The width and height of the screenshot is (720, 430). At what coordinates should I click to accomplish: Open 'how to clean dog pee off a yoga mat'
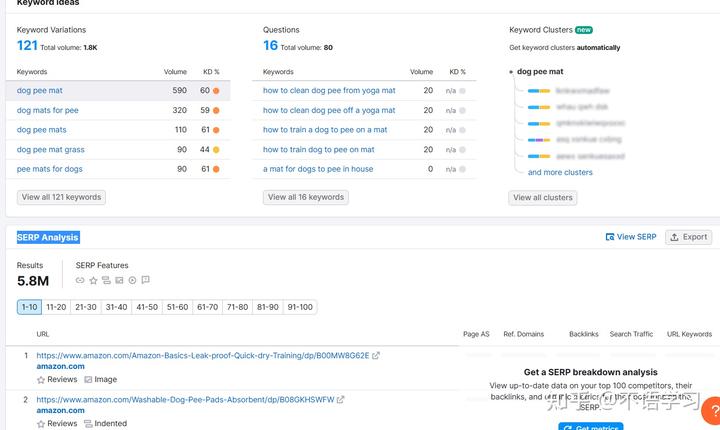(329, 110)
